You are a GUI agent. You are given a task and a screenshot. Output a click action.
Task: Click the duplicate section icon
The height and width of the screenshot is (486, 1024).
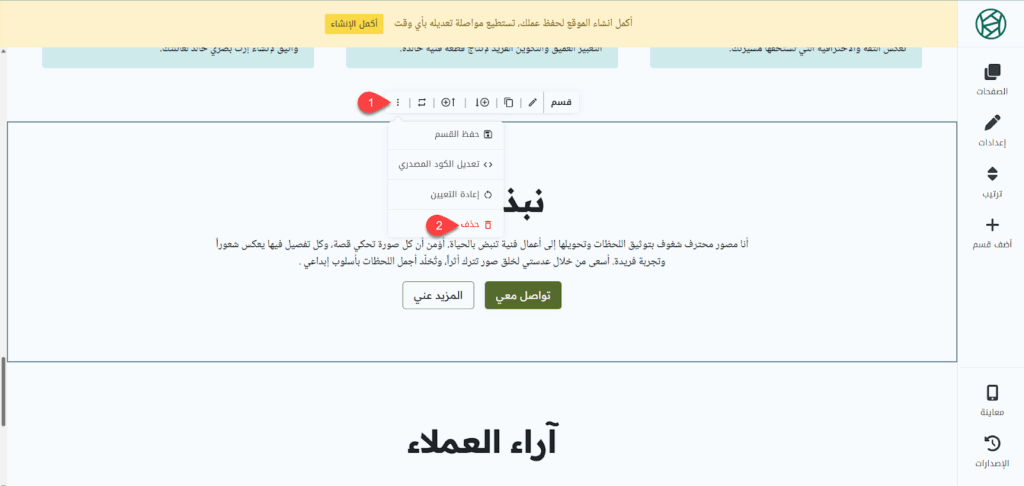point(509,102)
